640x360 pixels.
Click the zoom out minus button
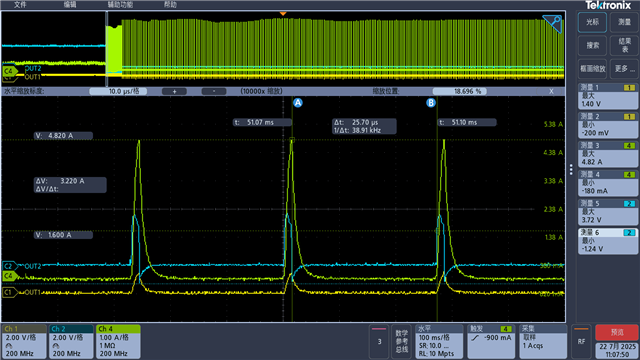[x=214, y=91]
